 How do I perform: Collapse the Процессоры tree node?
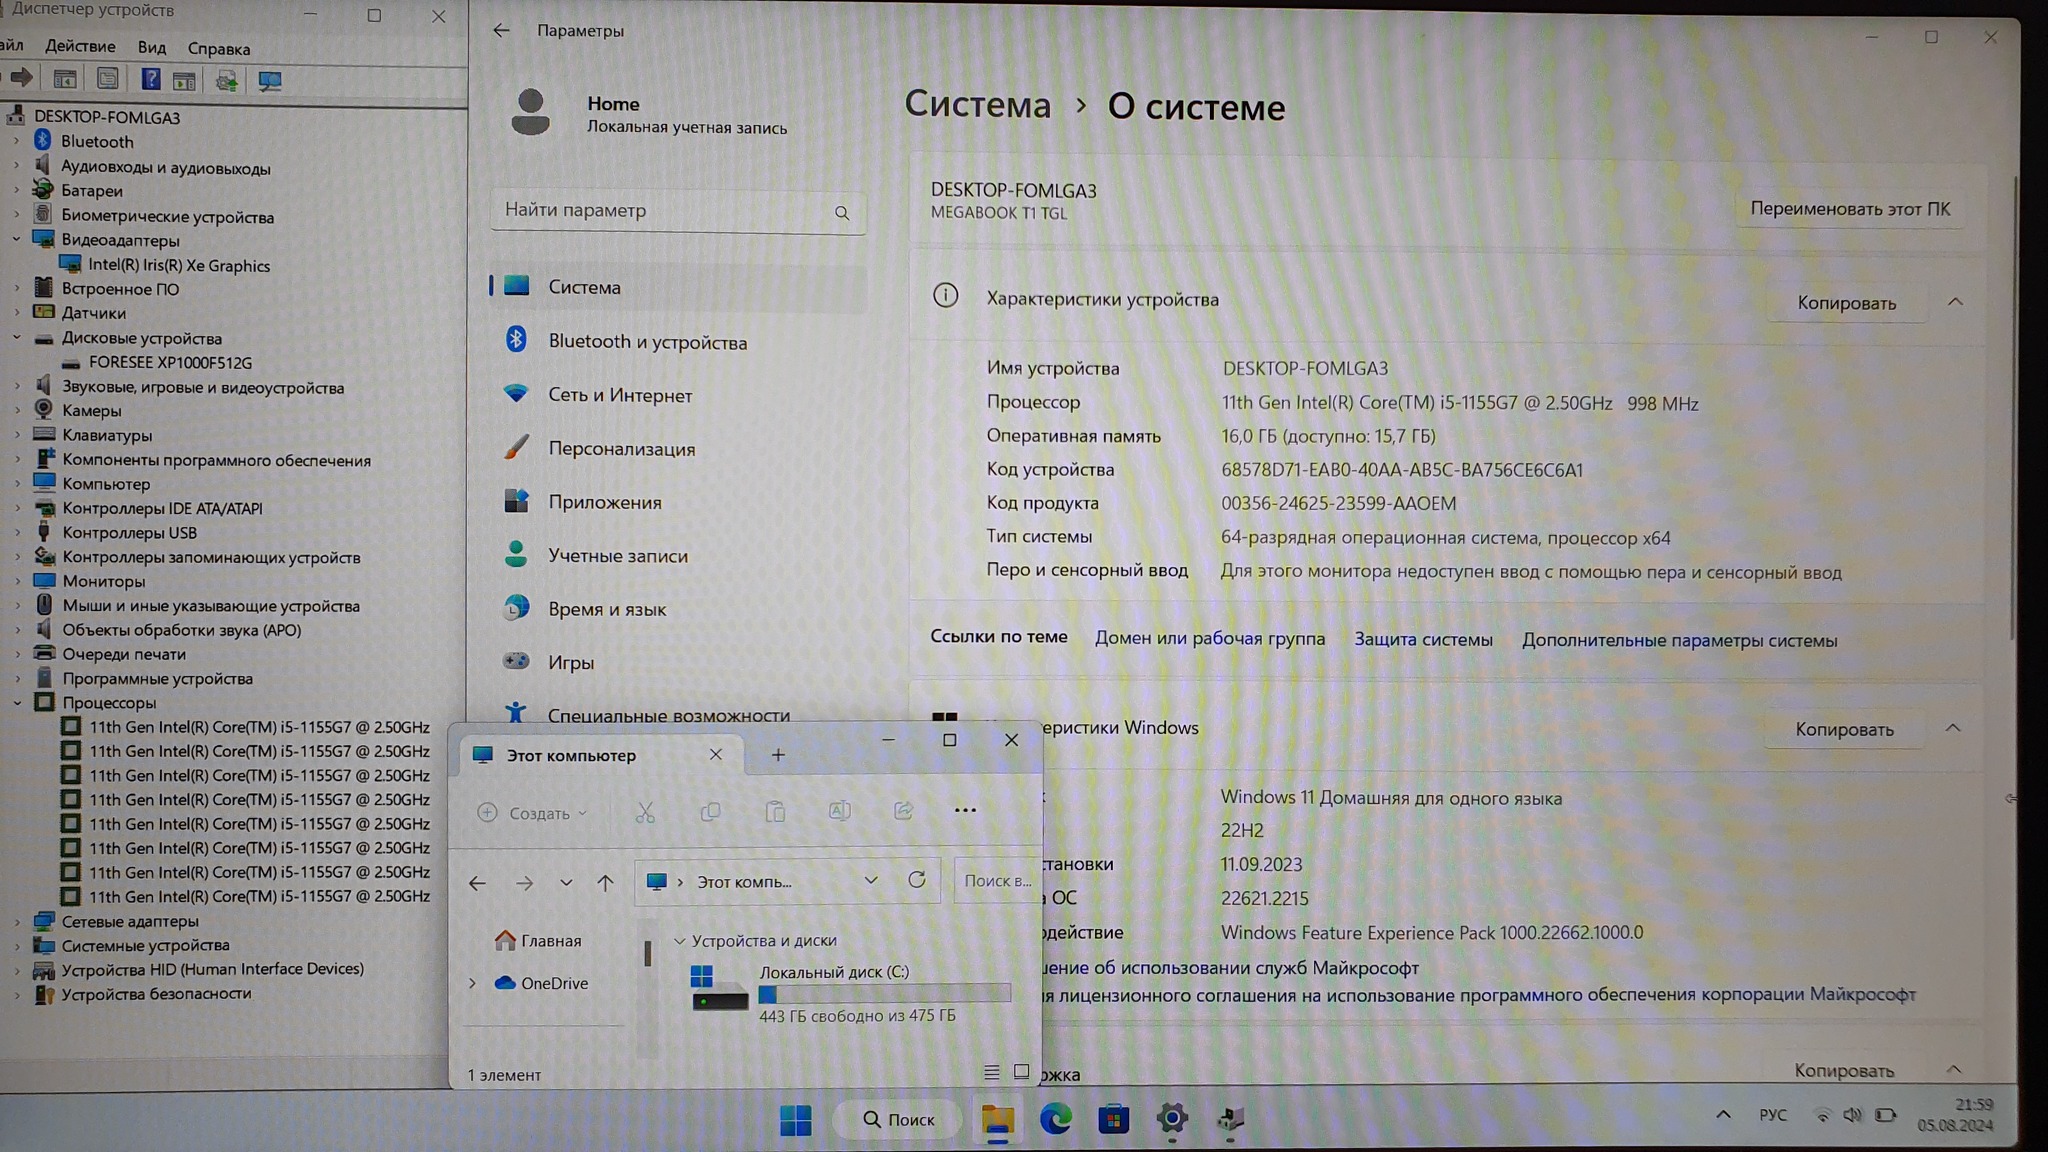click(x=16, y=703)
